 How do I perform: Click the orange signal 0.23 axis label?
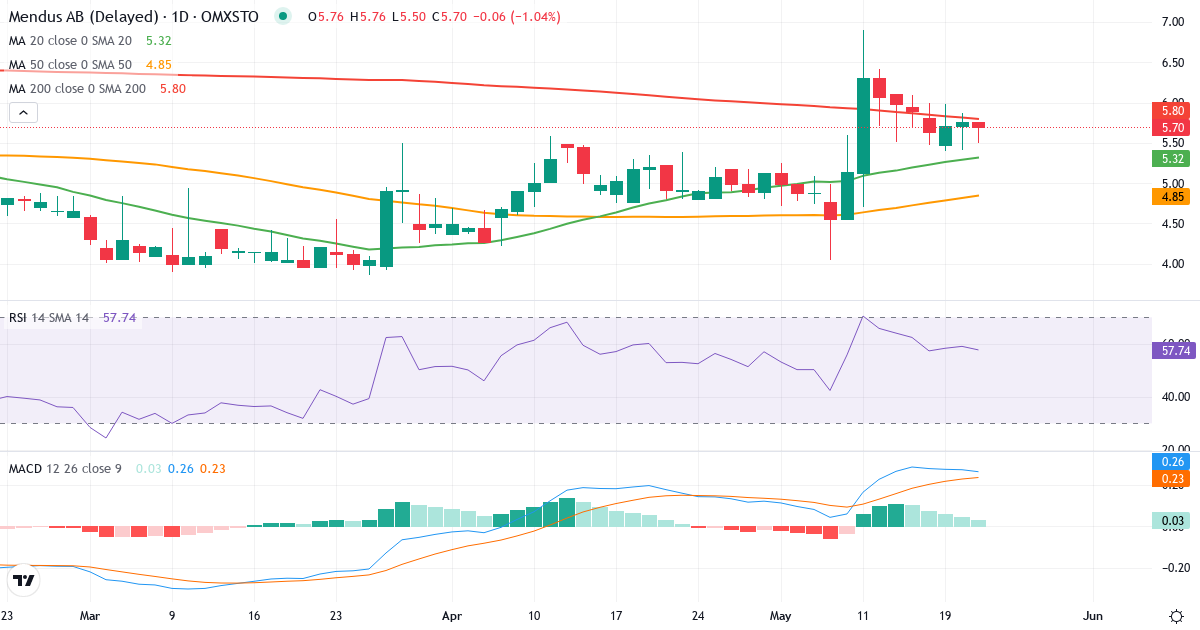(x=1172, y=479)
